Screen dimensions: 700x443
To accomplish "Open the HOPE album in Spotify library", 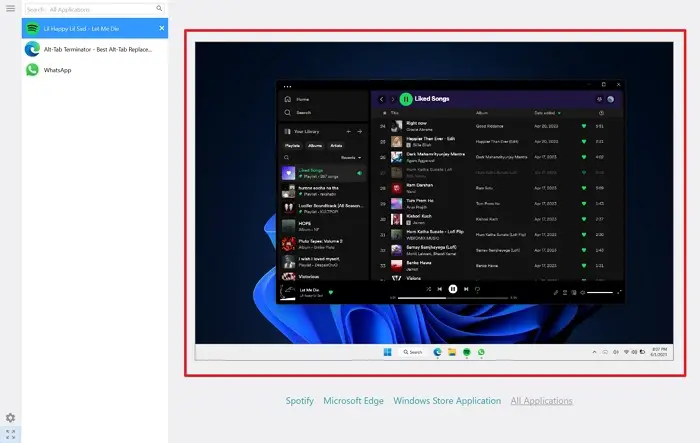I will pos(324,226).
